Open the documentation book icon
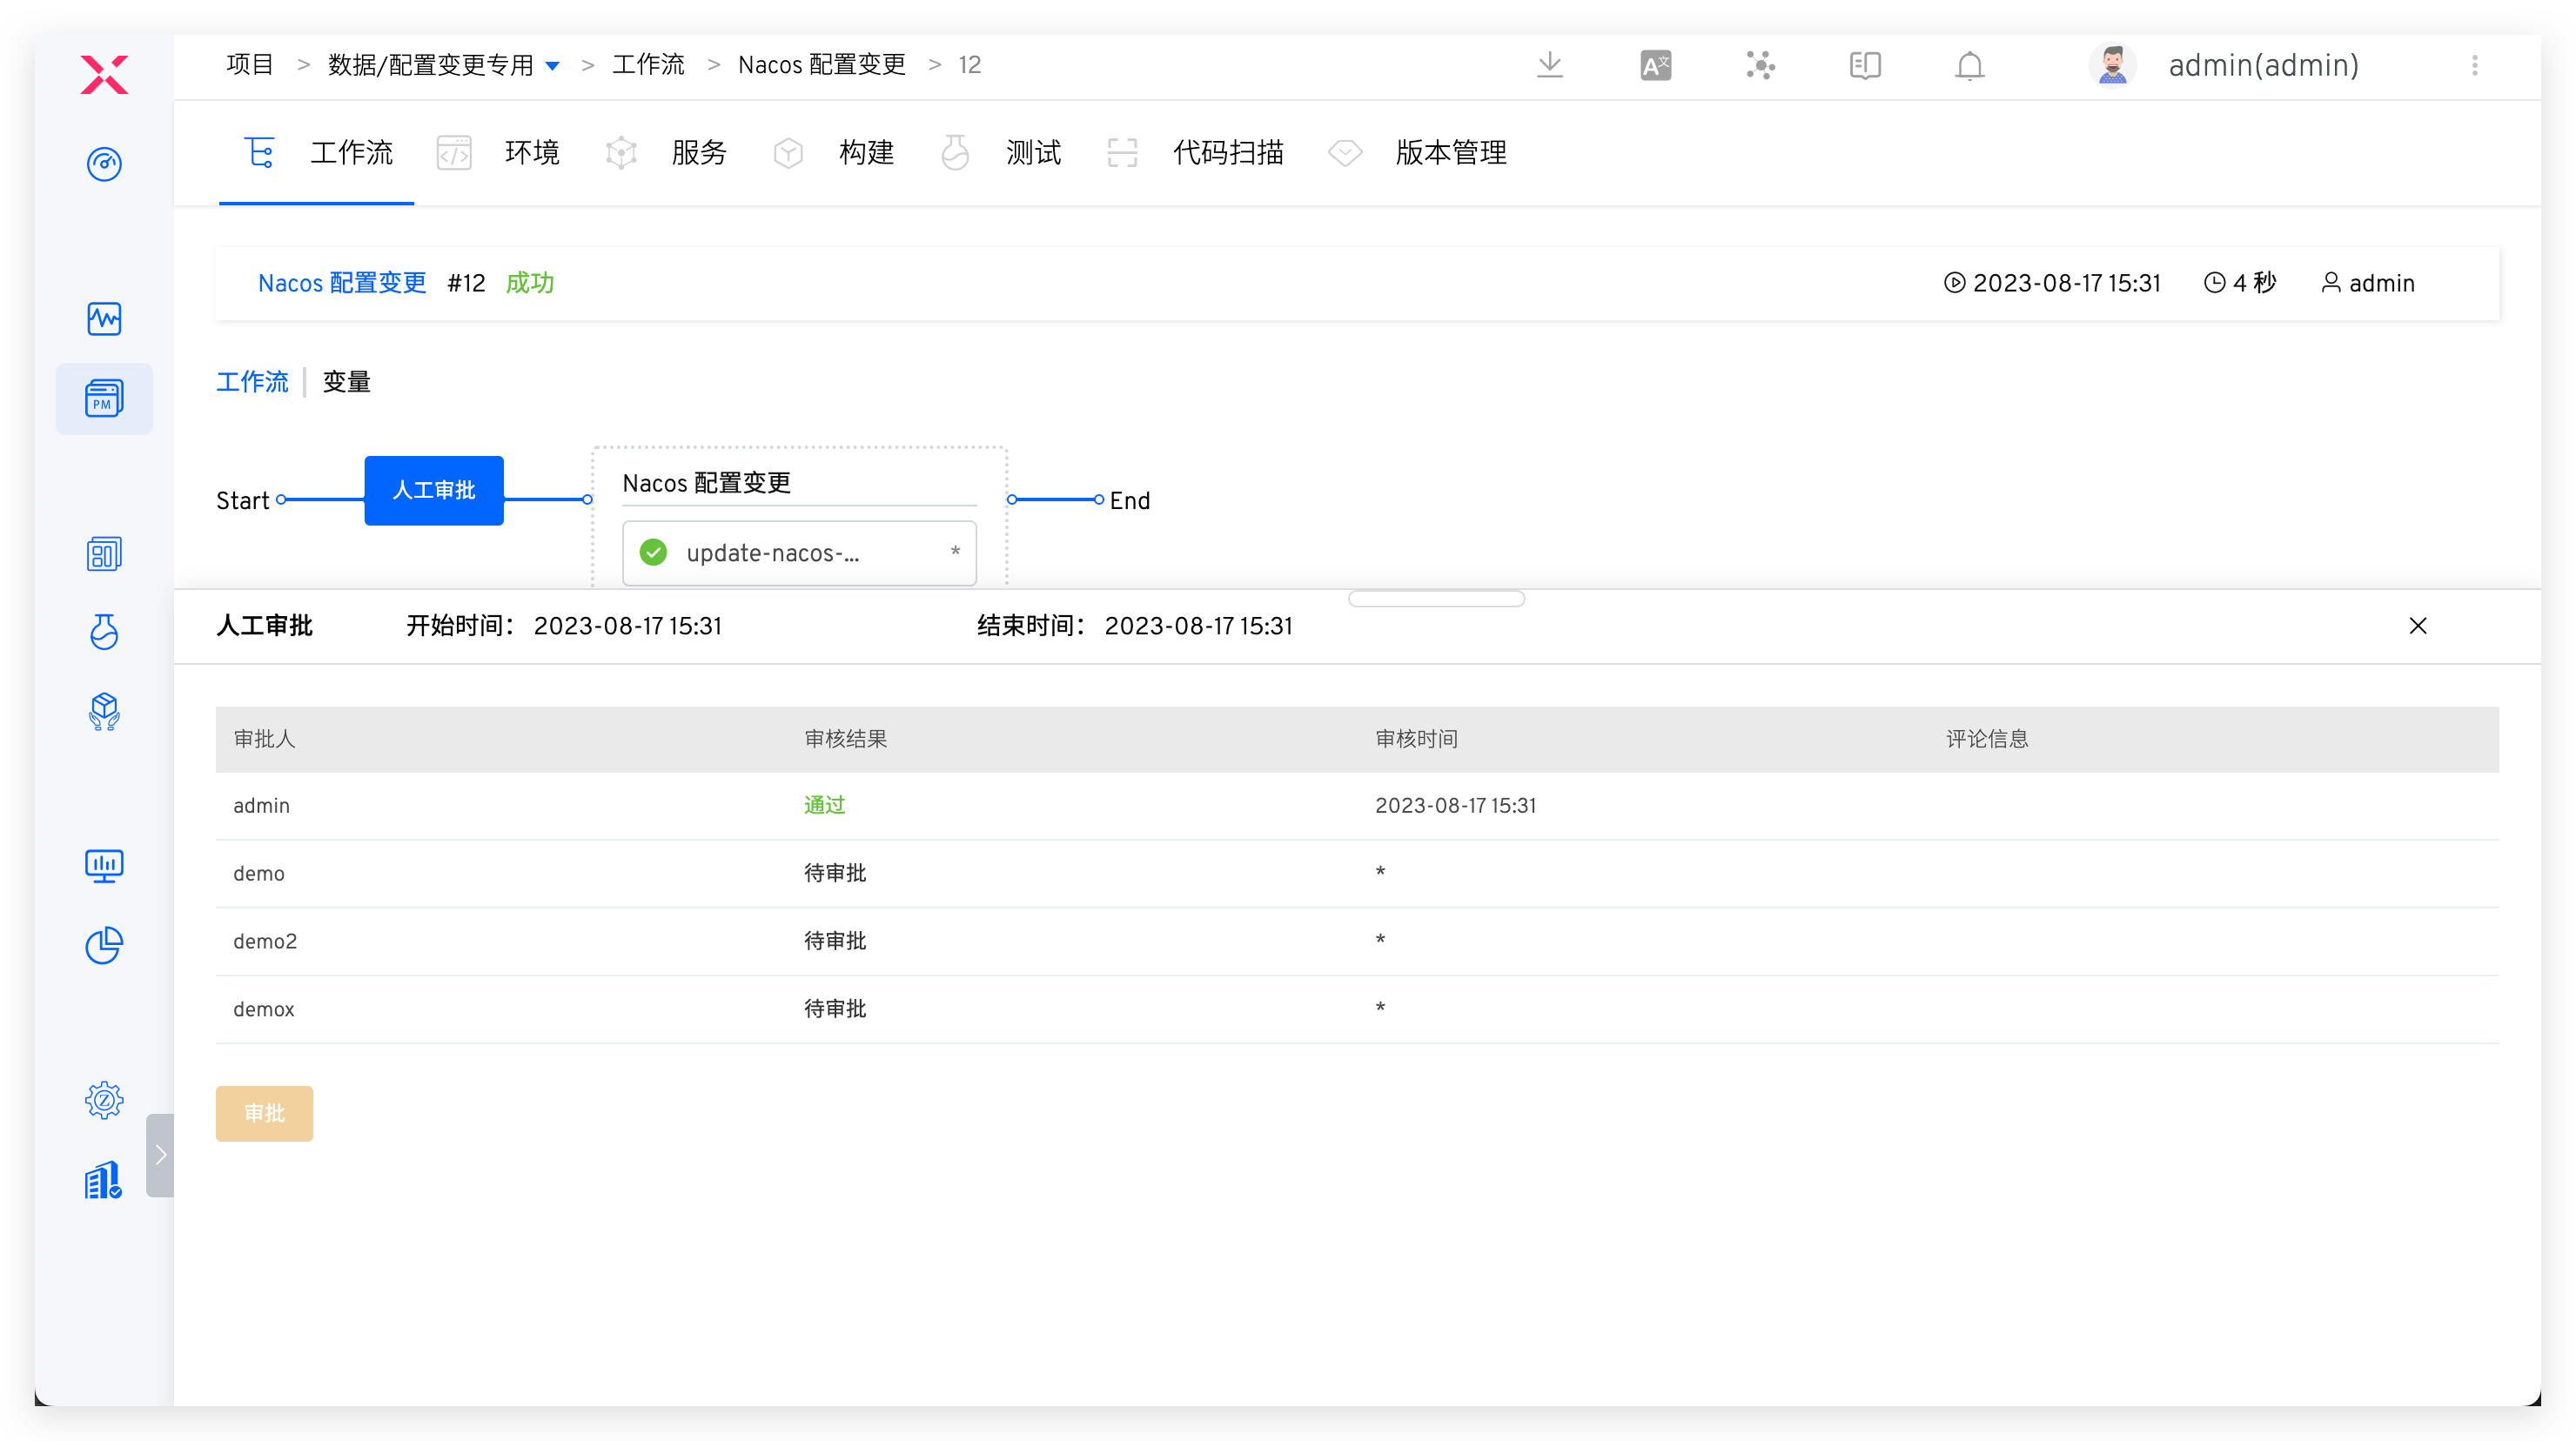Screen dimensions: 2576x1441 [1864, 65]
